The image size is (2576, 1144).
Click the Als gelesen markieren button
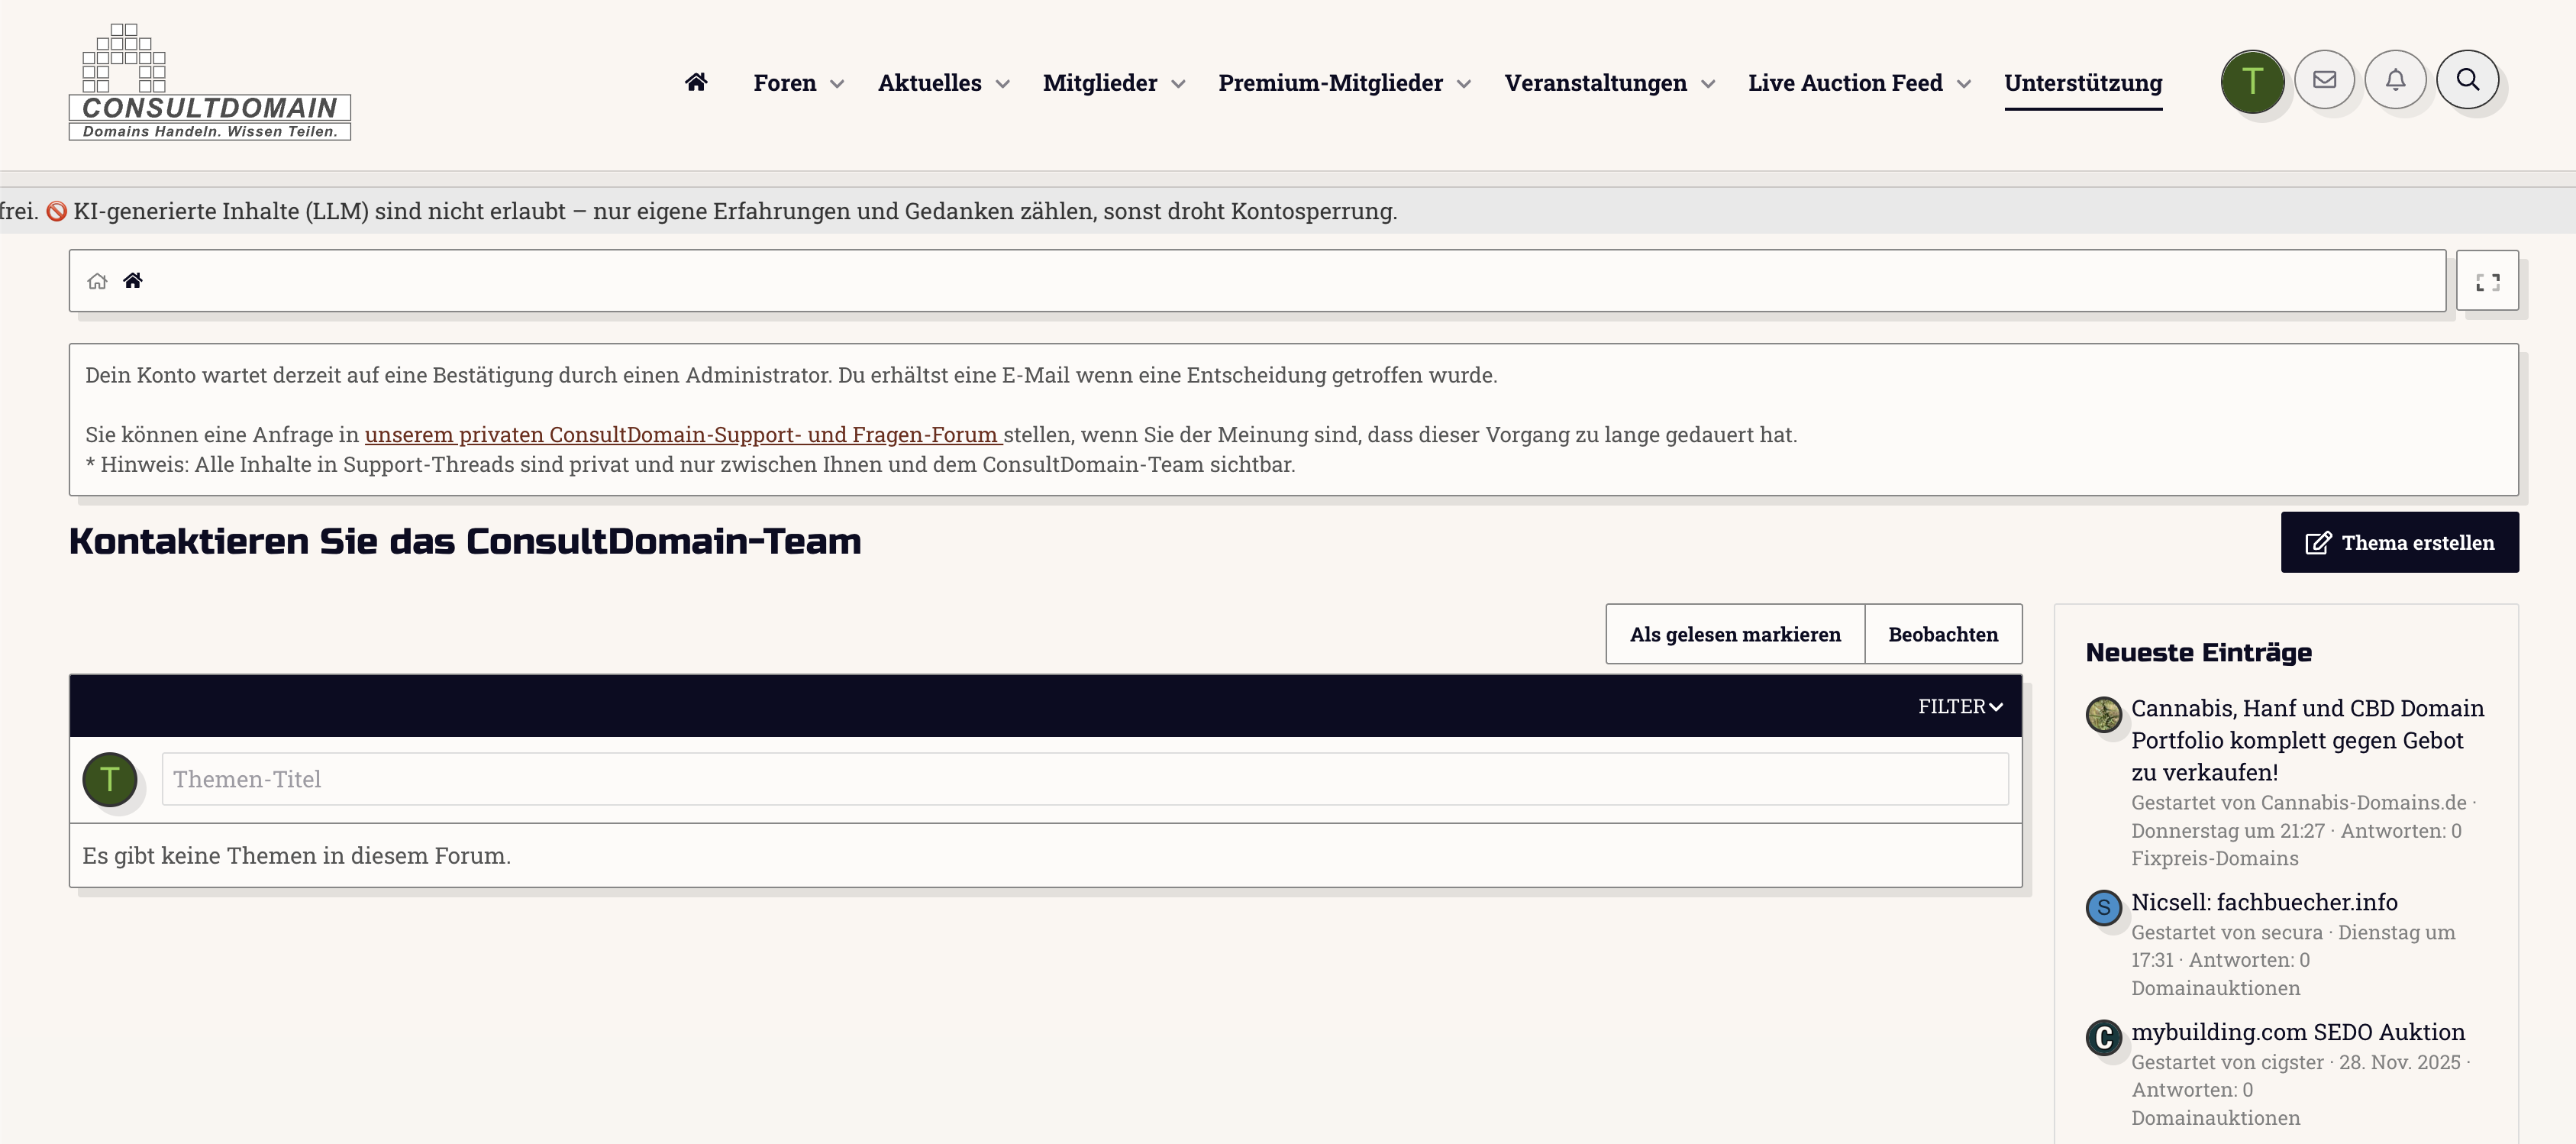pyautogui.click(x=1734, y=634)
